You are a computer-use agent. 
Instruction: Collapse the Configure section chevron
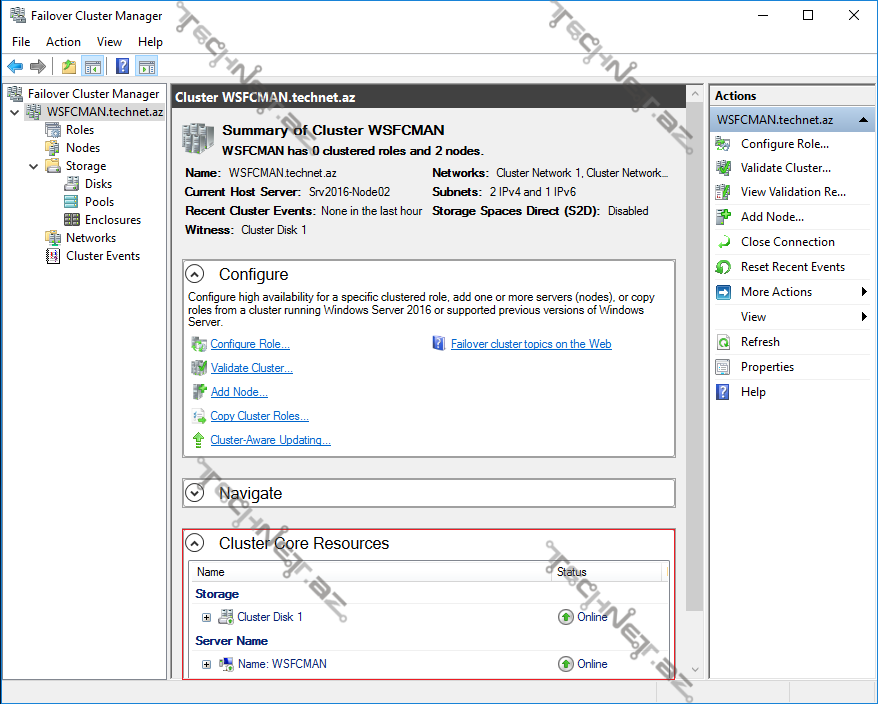[x=196, y=273]
